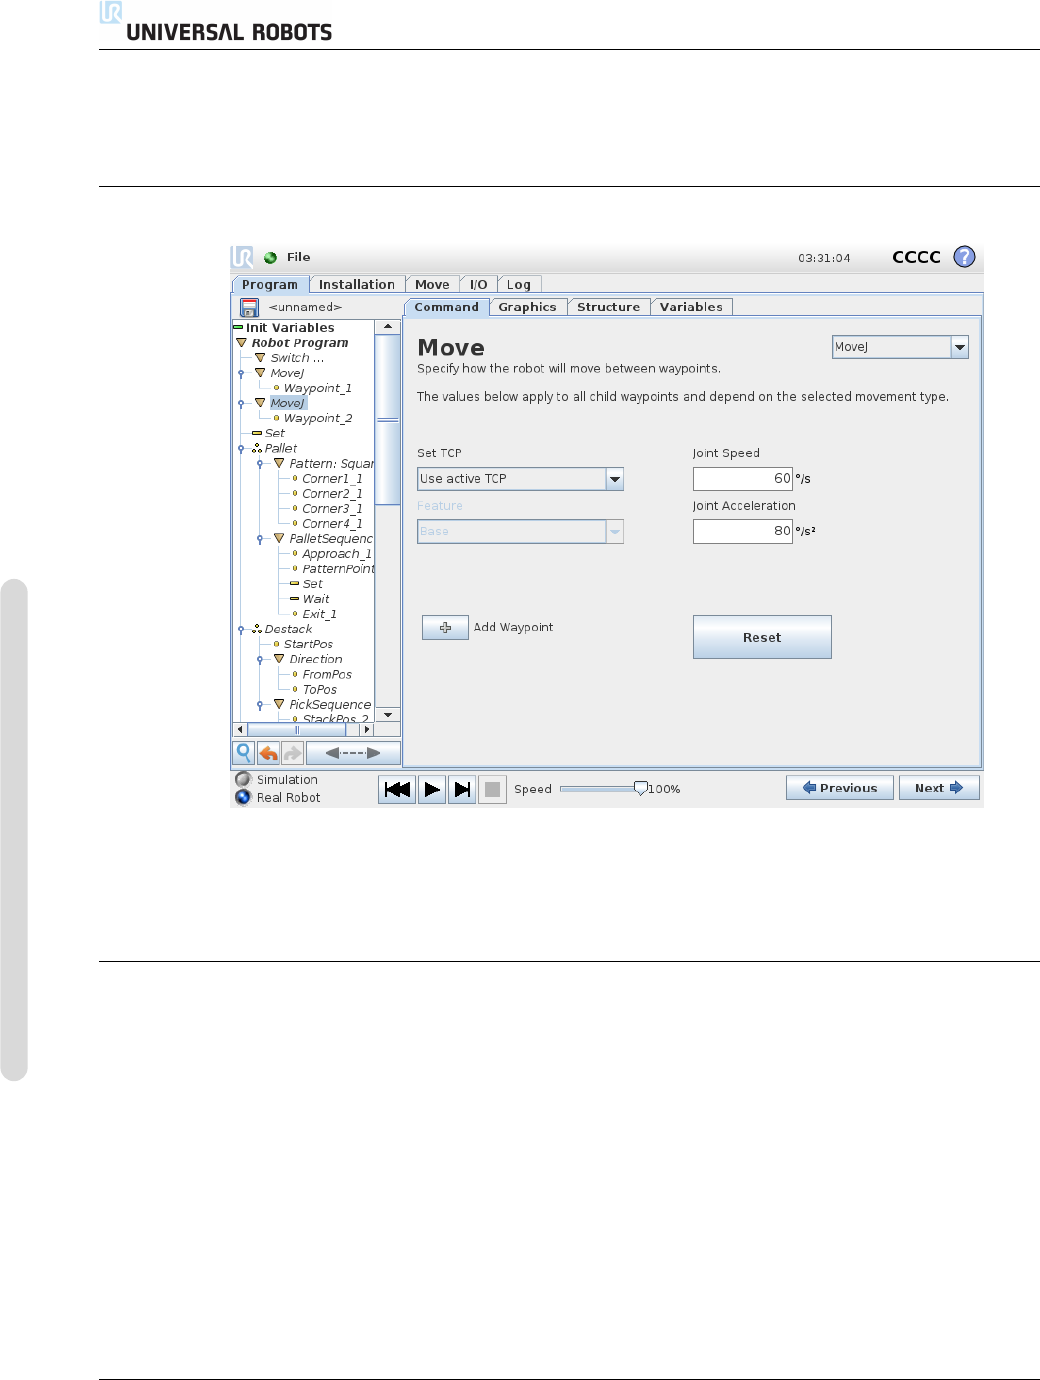Collapse the selected MoveJ node triangle
The width and height of the screenshot is (1040, 1380).
pyautogui.click(x=260, y=402)
